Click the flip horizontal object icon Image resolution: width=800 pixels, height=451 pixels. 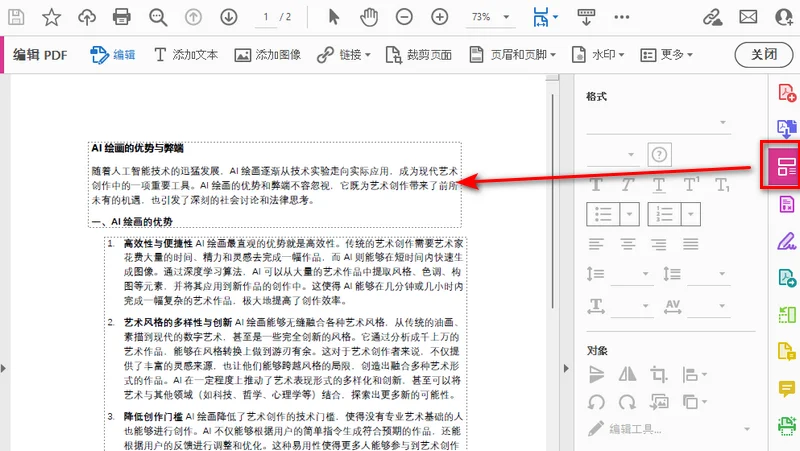[628, 375]
